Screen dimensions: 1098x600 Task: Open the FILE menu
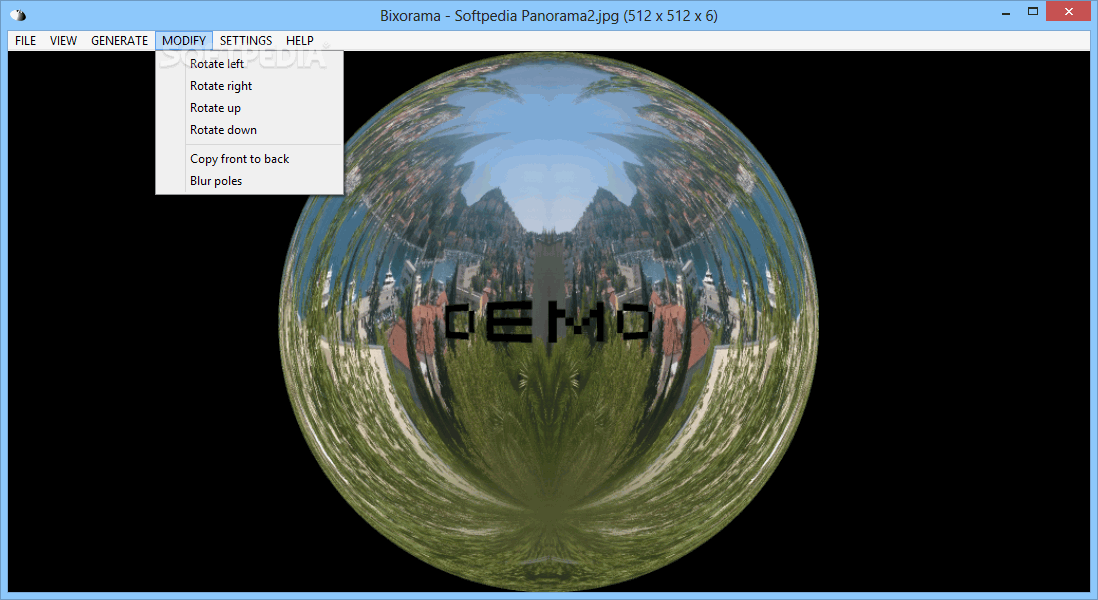(25, 41)
